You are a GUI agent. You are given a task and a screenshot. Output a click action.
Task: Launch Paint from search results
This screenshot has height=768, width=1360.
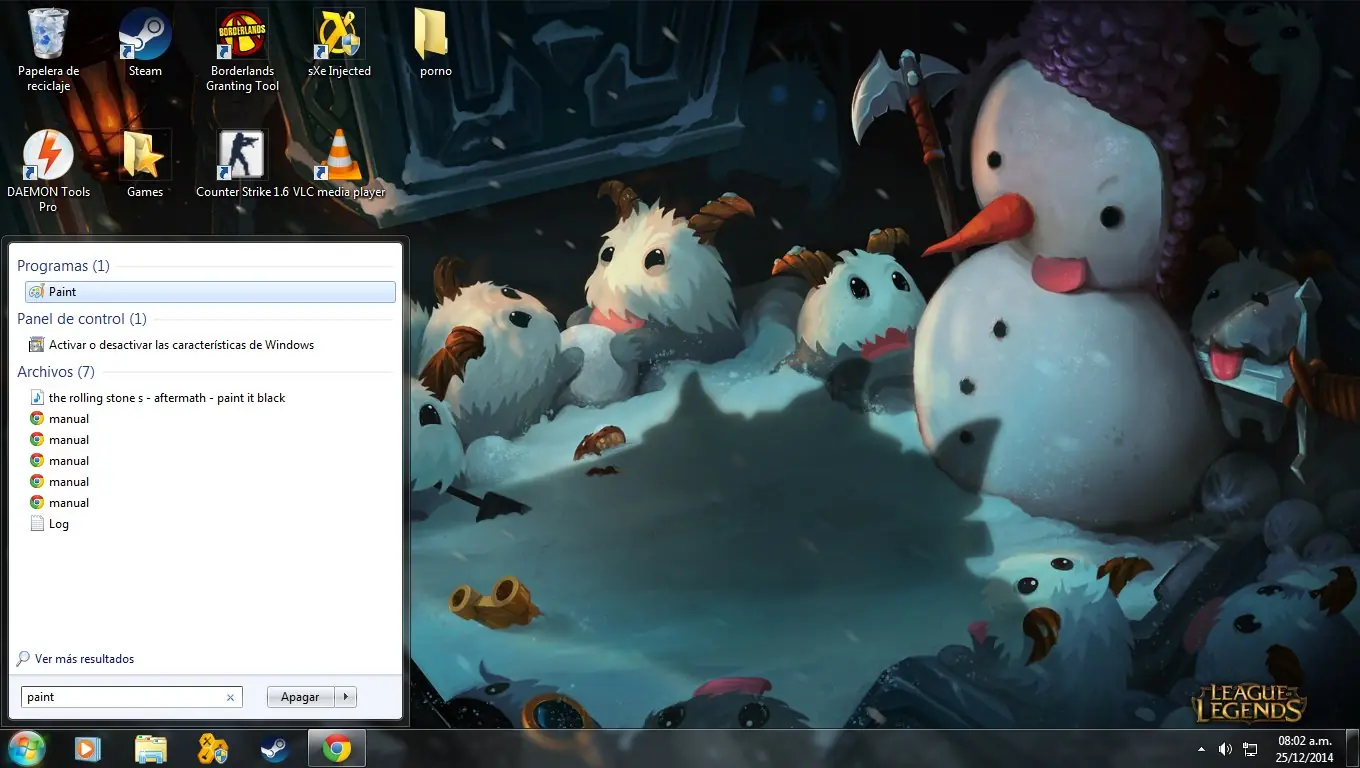tap(210, 292)
